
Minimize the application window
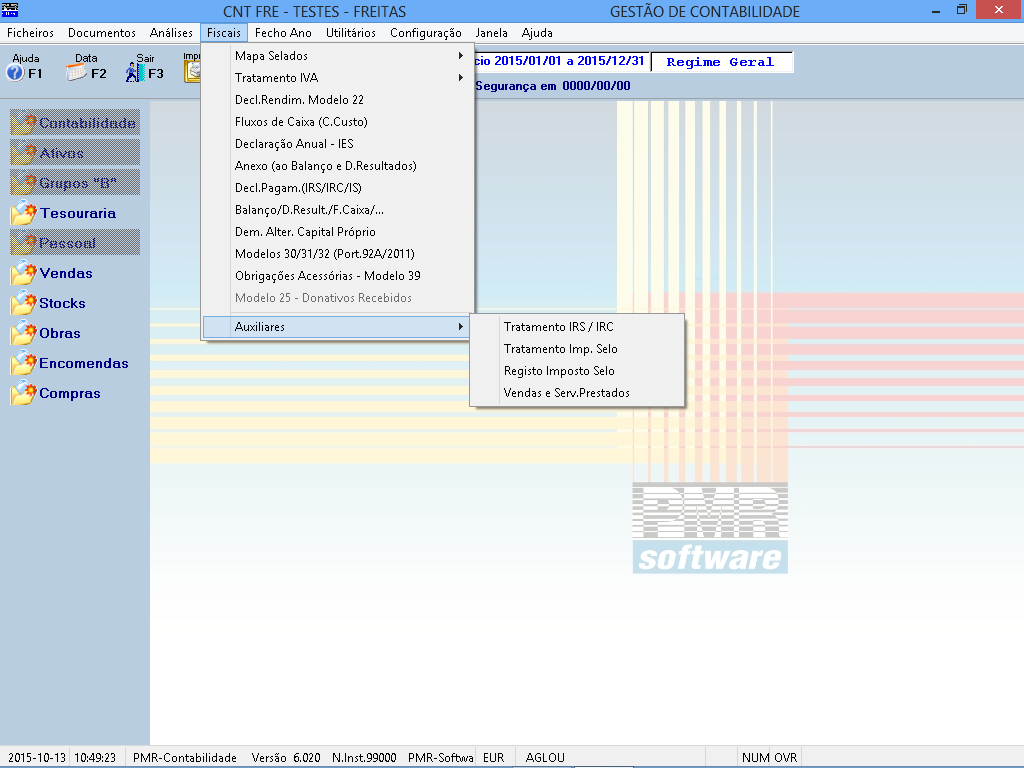click(936, 10)
